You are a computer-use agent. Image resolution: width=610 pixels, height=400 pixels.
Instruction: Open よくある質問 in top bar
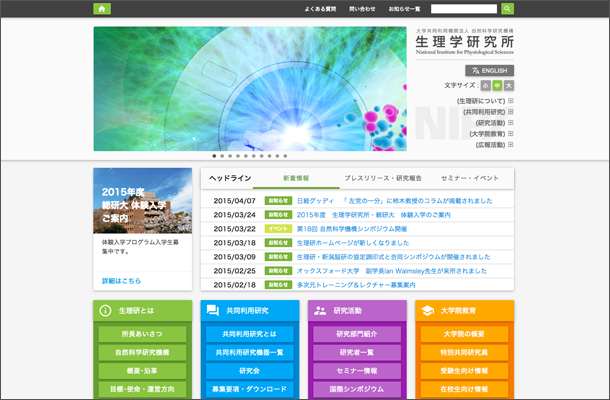point(320,9)
